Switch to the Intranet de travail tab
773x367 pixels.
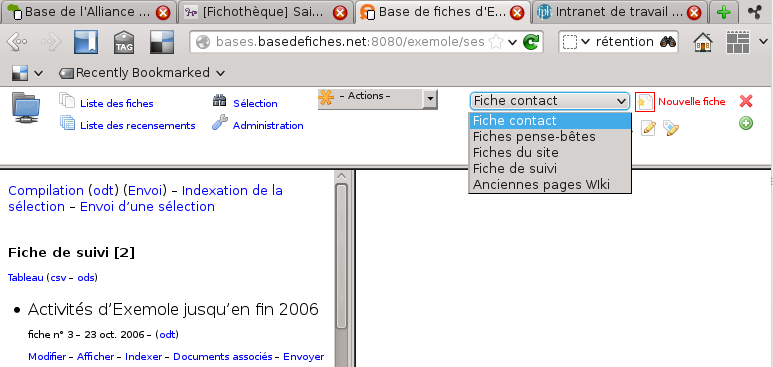point(620,12)
